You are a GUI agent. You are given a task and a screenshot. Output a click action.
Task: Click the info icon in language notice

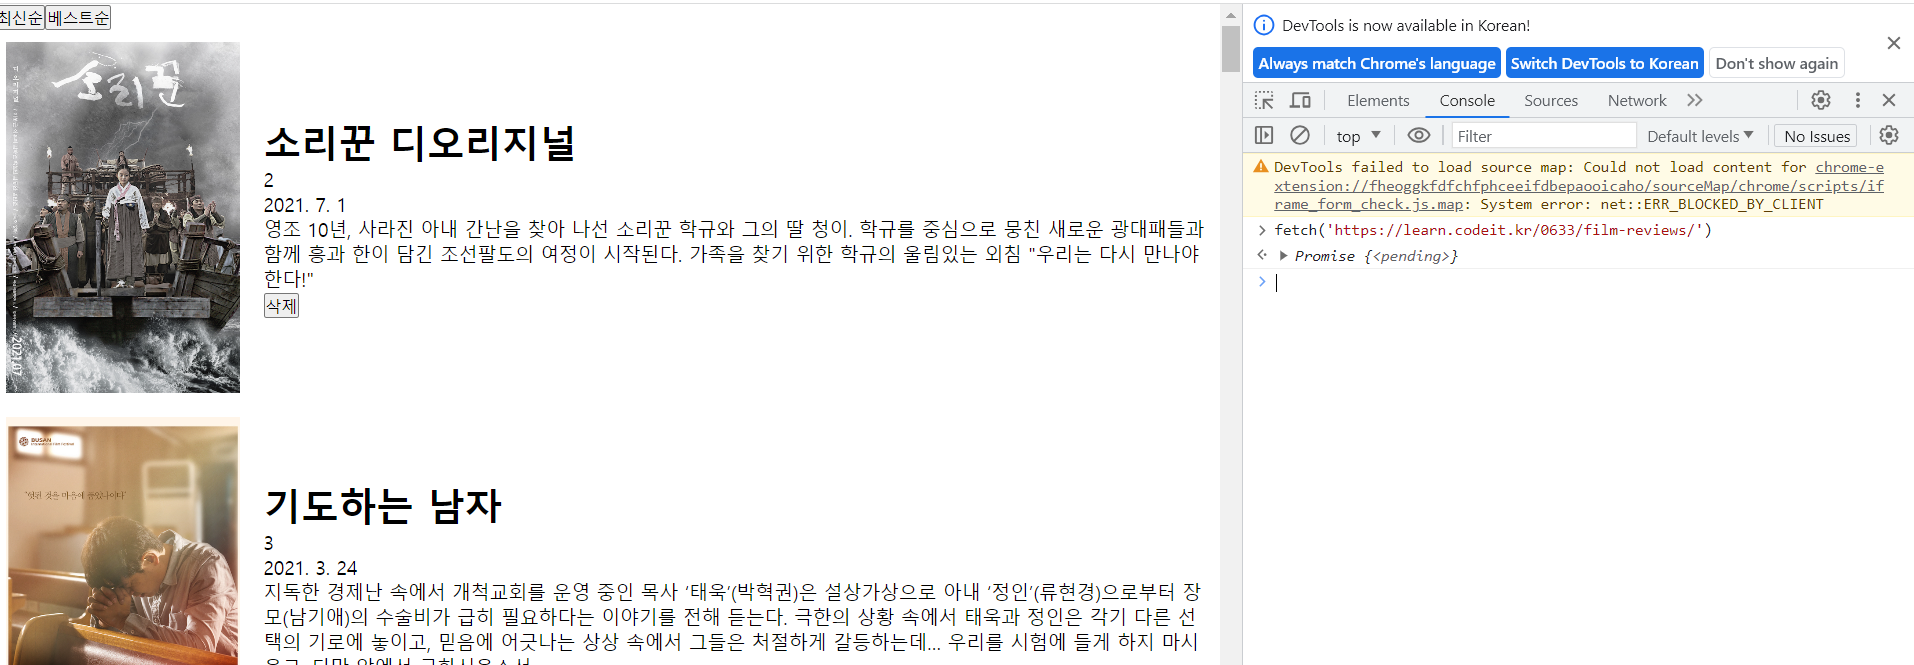[x=1264, y=25]
